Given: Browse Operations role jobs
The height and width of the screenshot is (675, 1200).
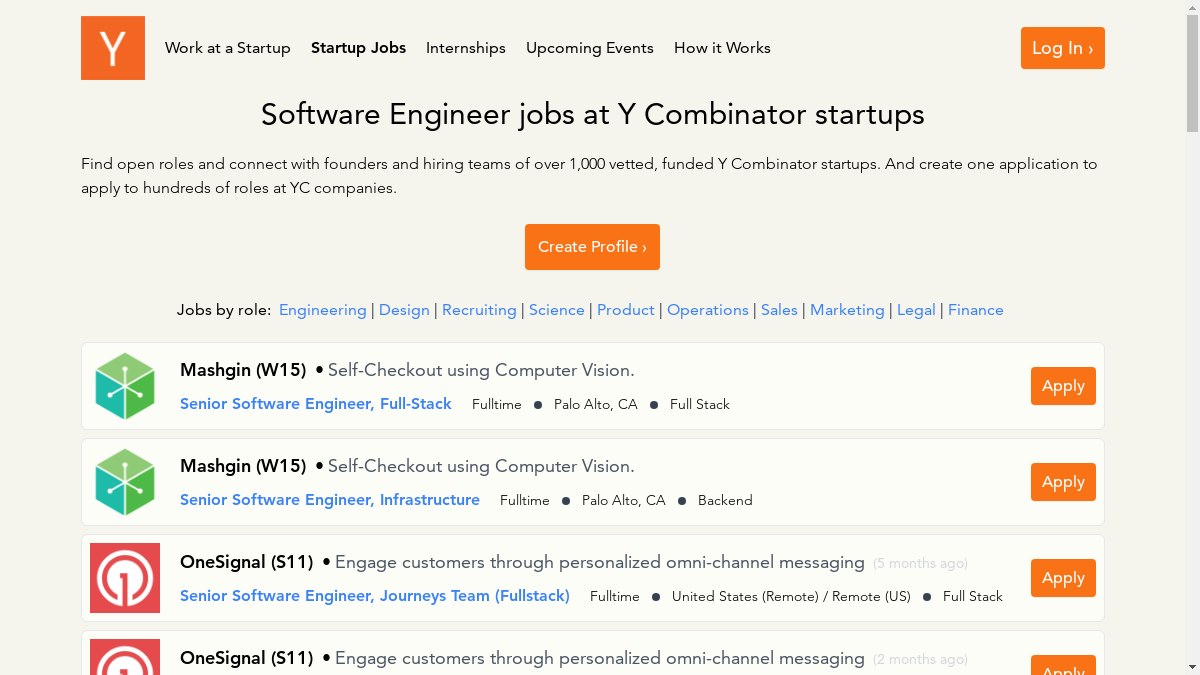Looking at the screenshot, I should click(708, 310).
